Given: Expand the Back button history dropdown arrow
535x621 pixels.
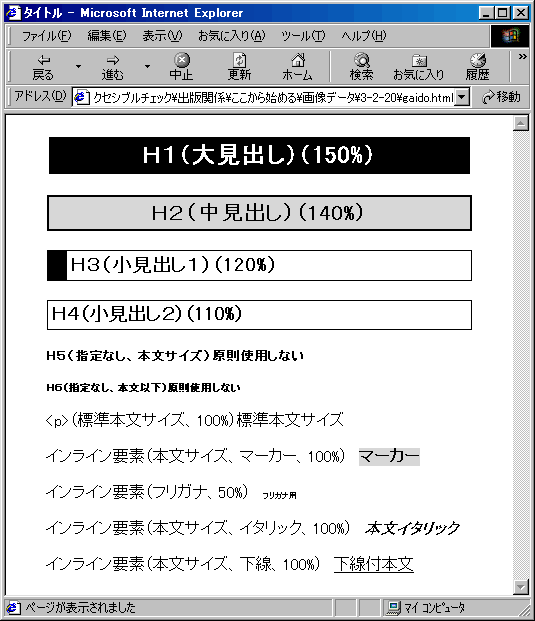Looking at the screenshot, I should pos(78,67).
